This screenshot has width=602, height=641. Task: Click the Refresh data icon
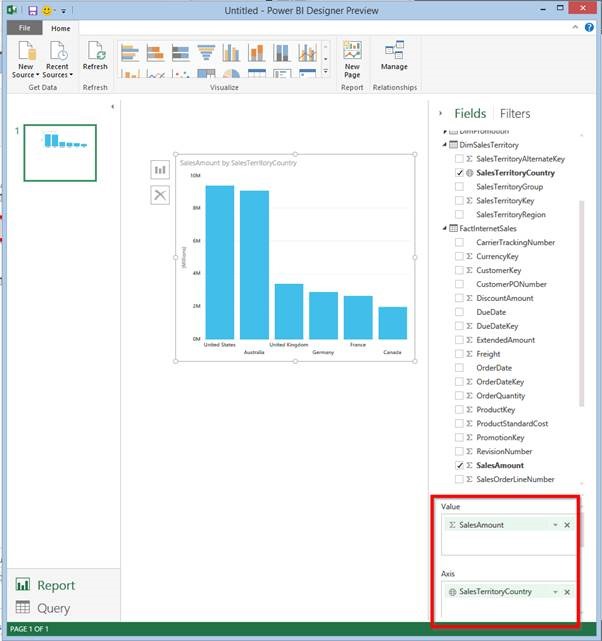point(96,51)
